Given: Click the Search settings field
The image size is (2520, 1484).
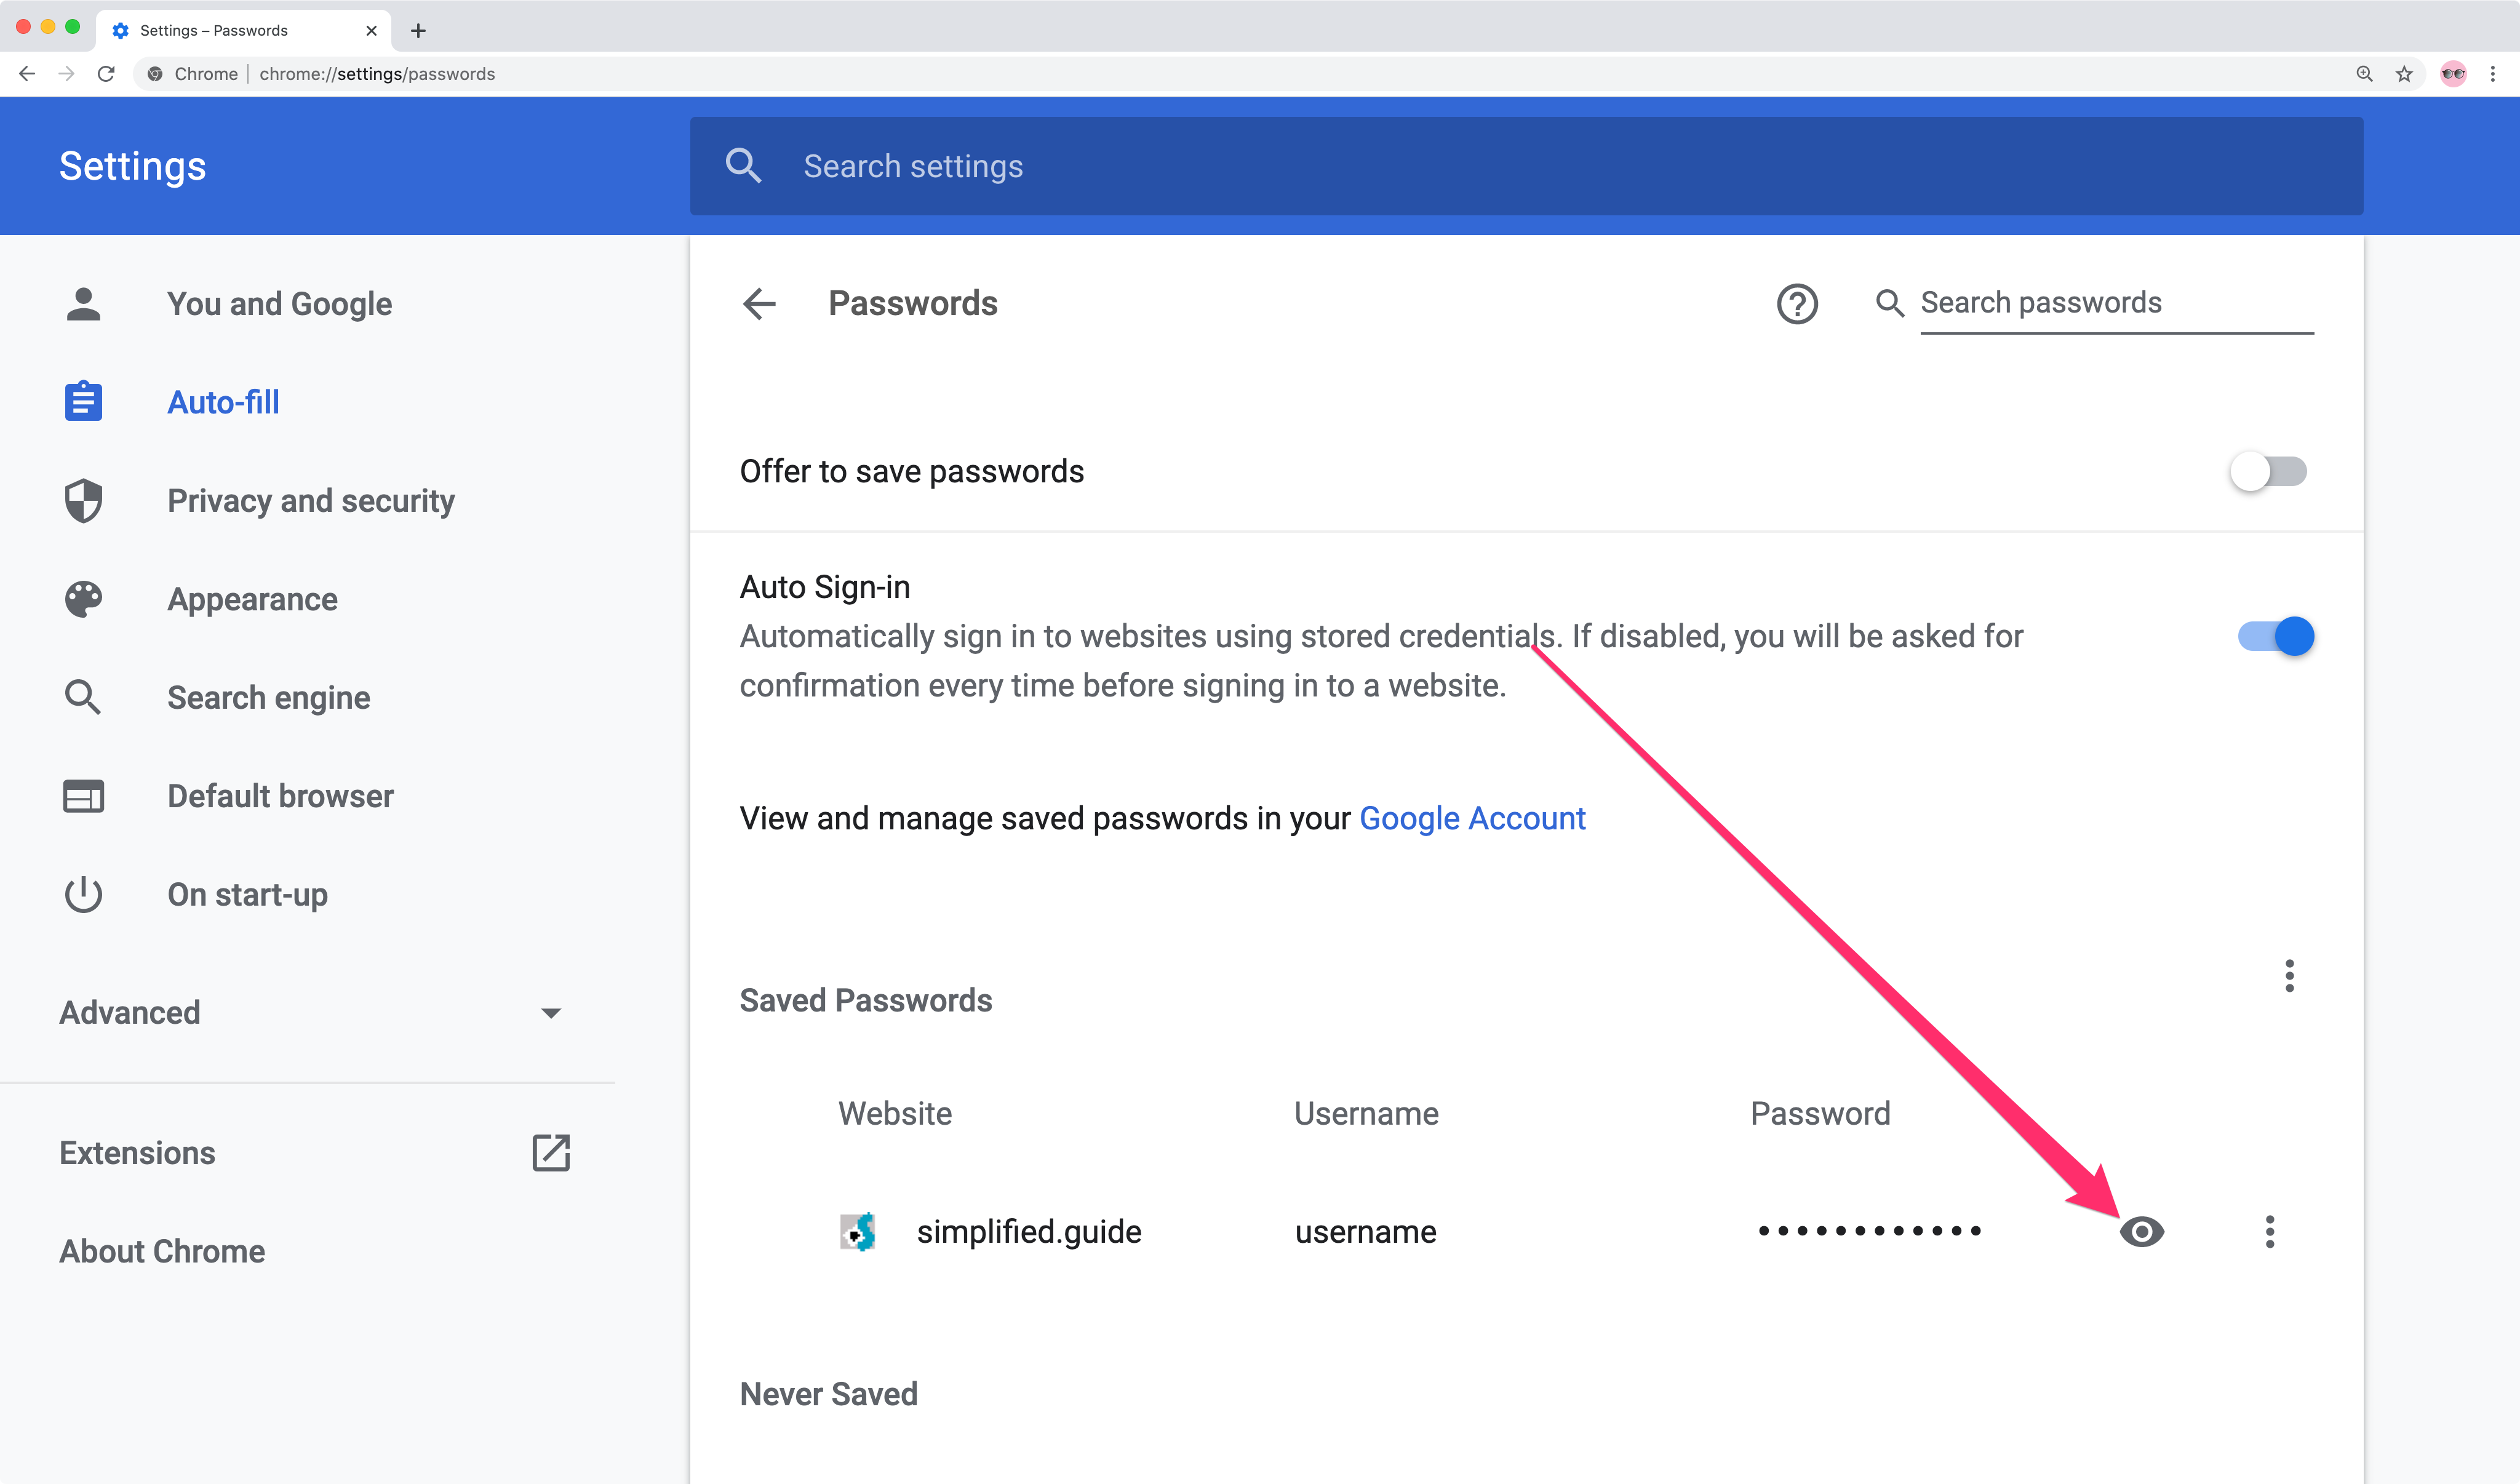Looking at the screenshot, I should tap(1526, 166).
